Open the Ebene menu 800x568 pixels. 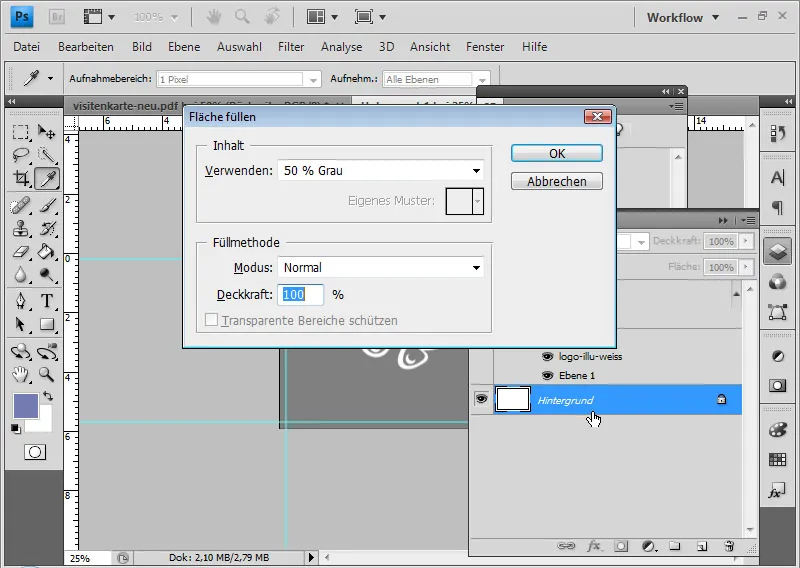[184, 47]
